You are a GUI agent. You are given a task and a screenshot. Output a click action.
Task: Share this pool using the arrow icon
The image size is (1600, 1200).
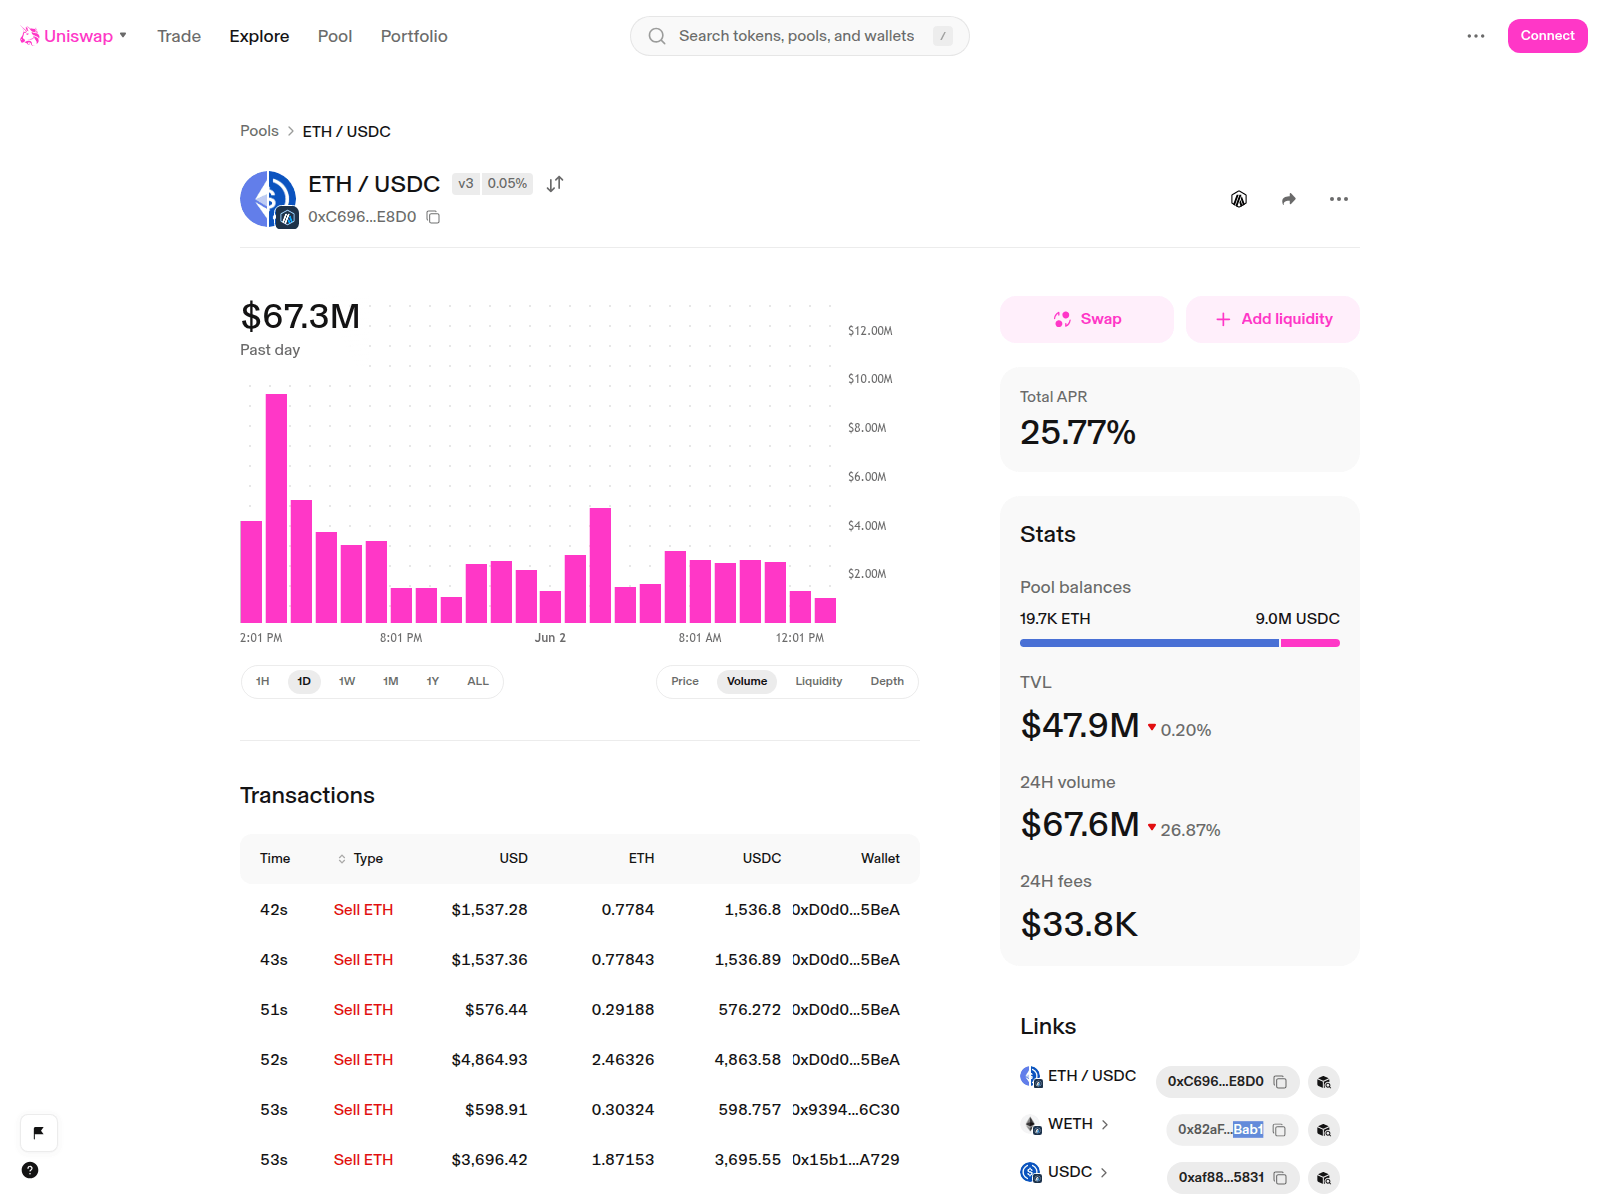[x=1289, y=199]
